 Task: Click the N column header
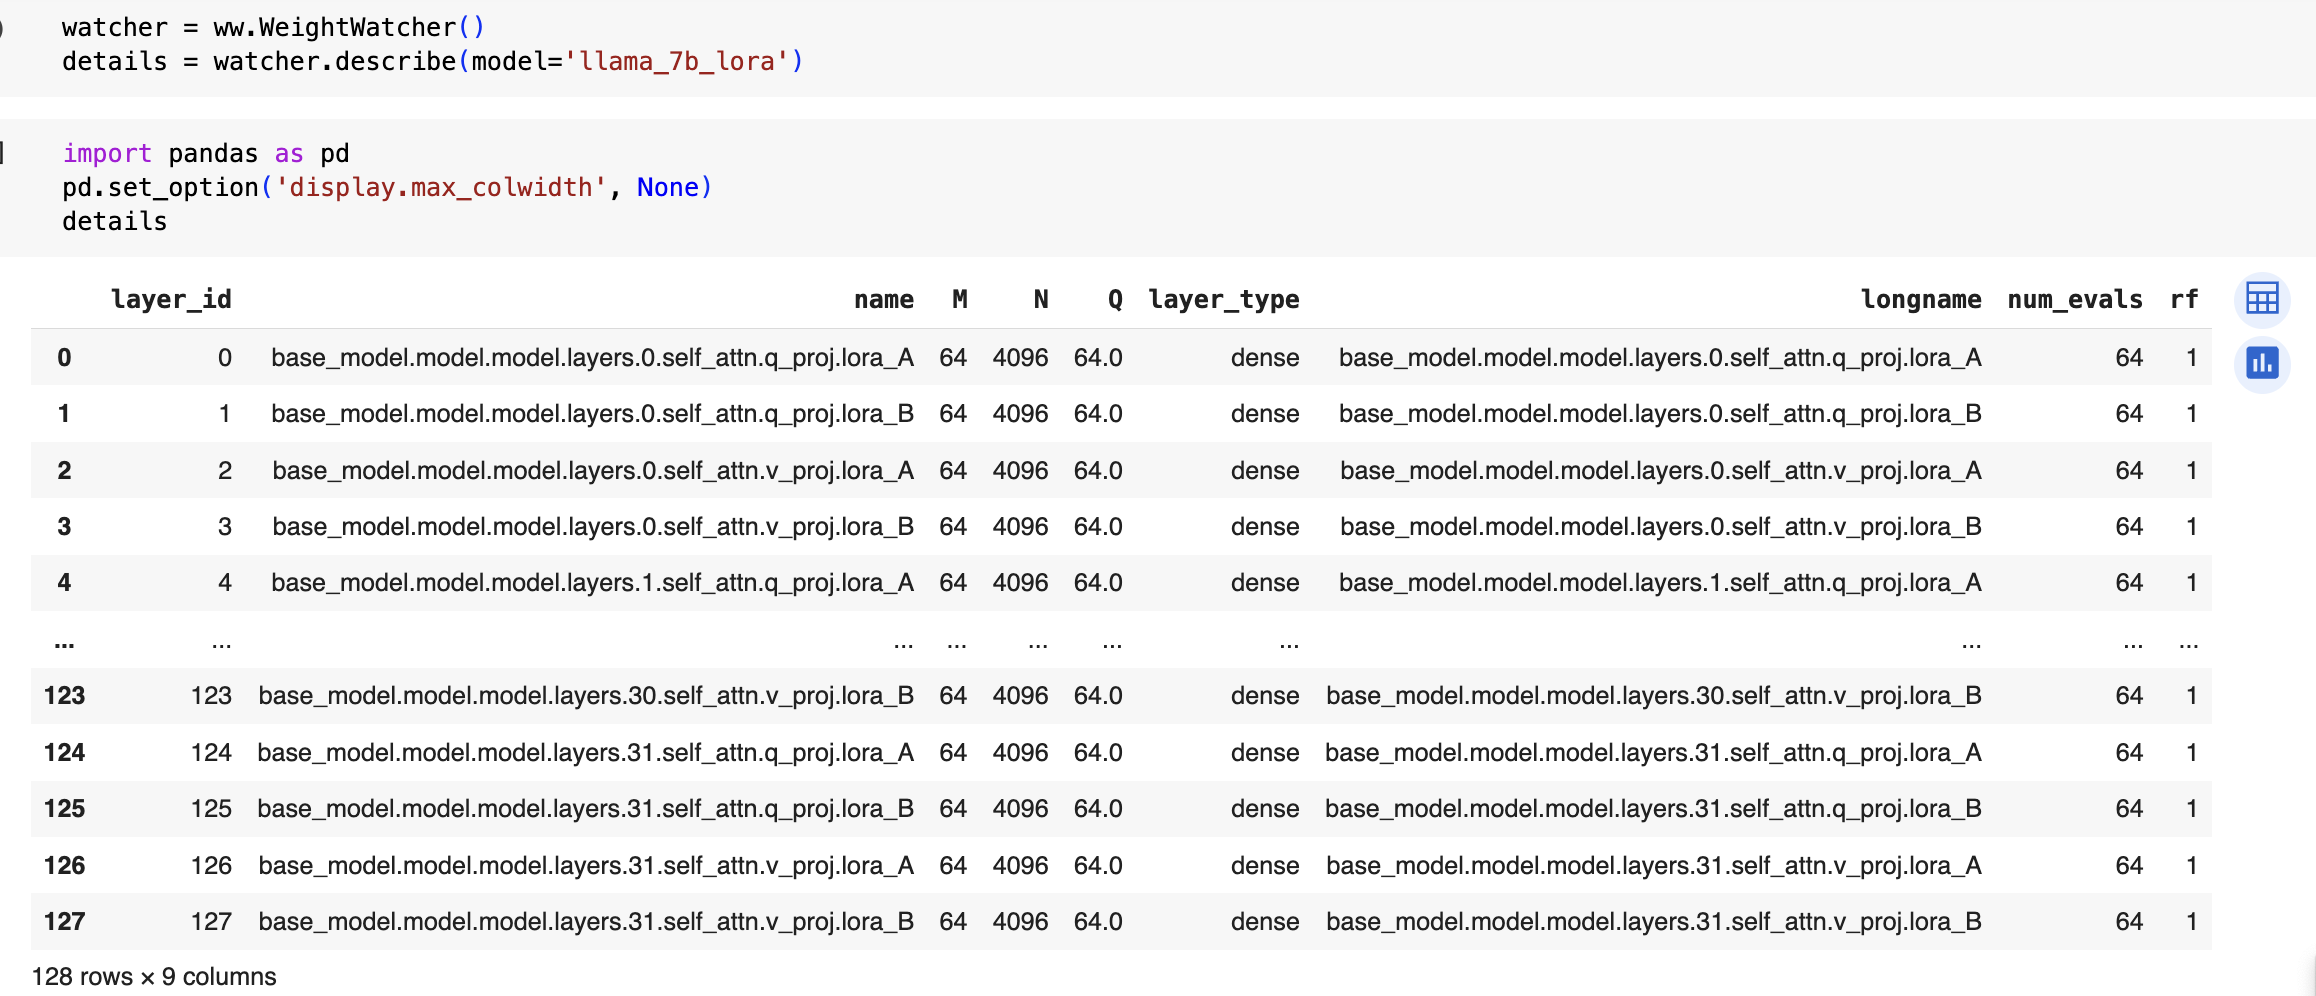tap(1040, 300)
